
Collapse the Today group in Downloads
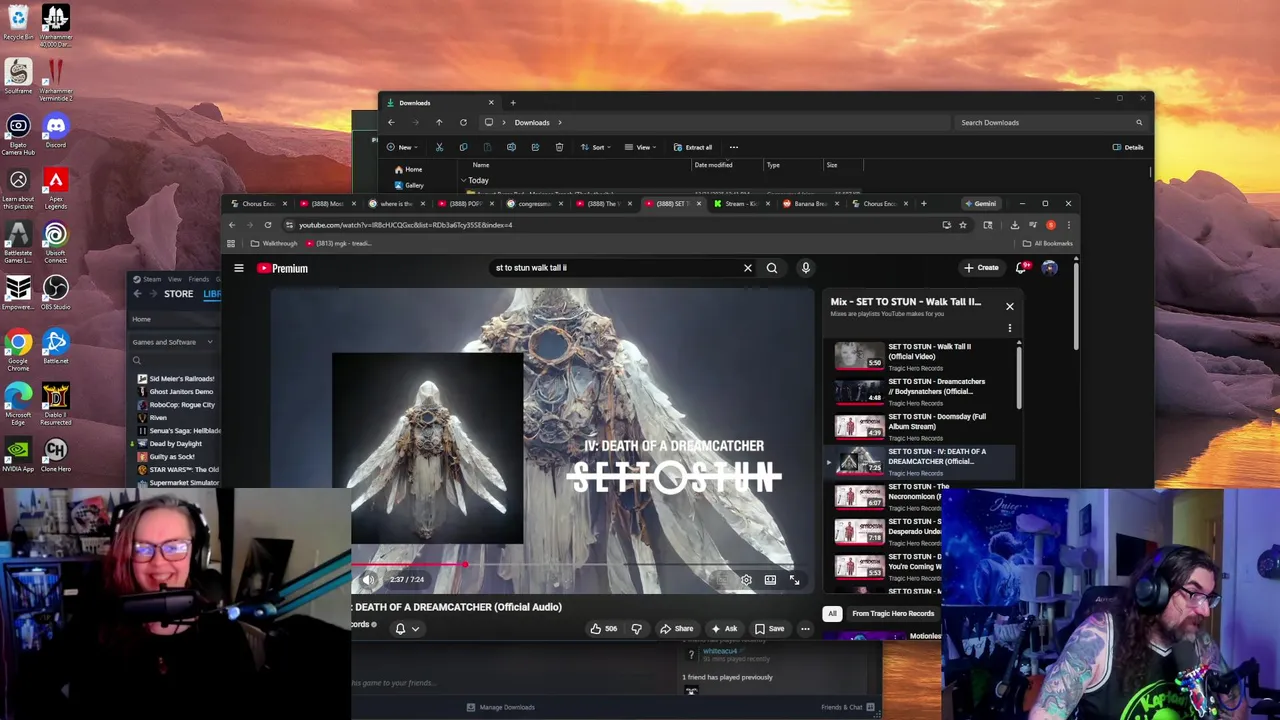[x=464, y=180]
